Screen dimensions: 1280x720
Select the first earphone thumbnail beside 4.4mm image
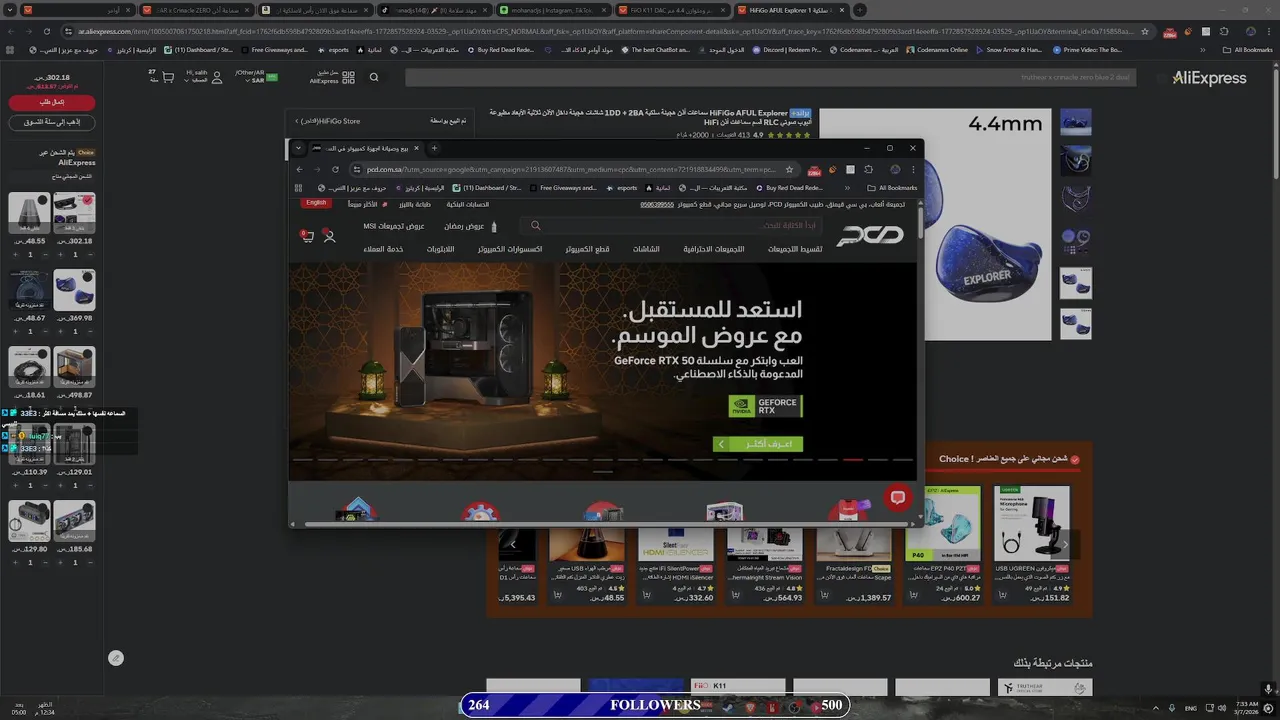pyautogui.click(x=1076, y=122)
